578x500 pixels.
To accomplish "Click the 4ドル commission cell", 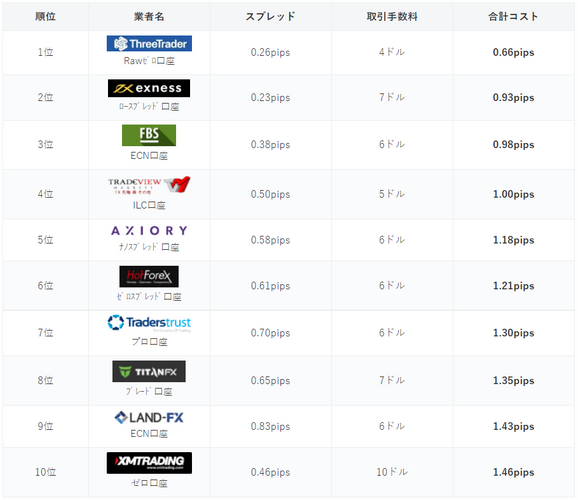I will click(392, 52).
